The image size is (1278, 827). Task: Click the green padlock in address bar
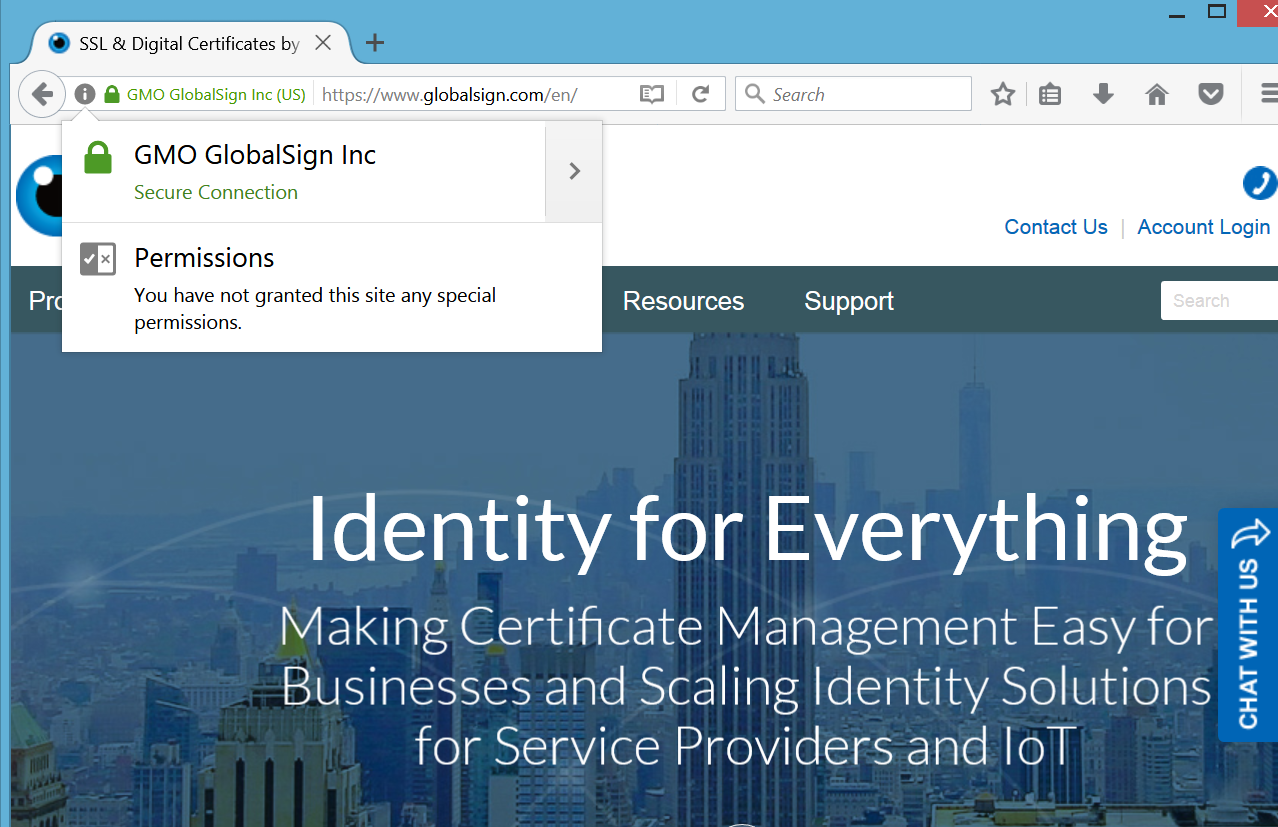(x=112, y=95)
